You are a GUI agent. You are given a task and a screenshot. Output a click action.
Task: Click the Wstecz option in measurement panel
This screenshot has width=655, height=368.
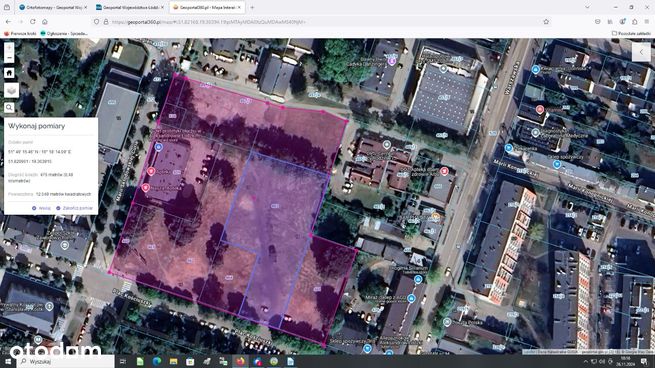pos(42,208)
